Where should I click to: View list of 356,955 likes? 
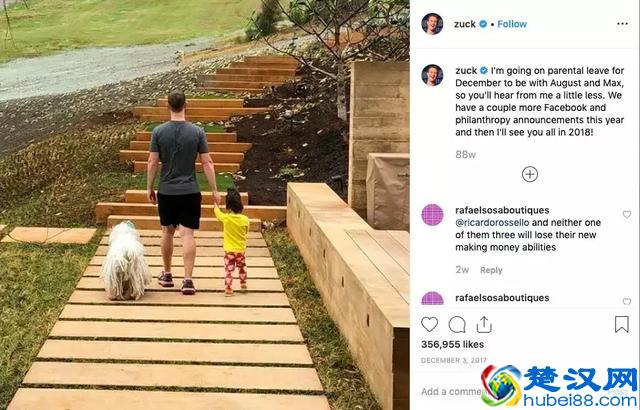[x=452, y=344]
